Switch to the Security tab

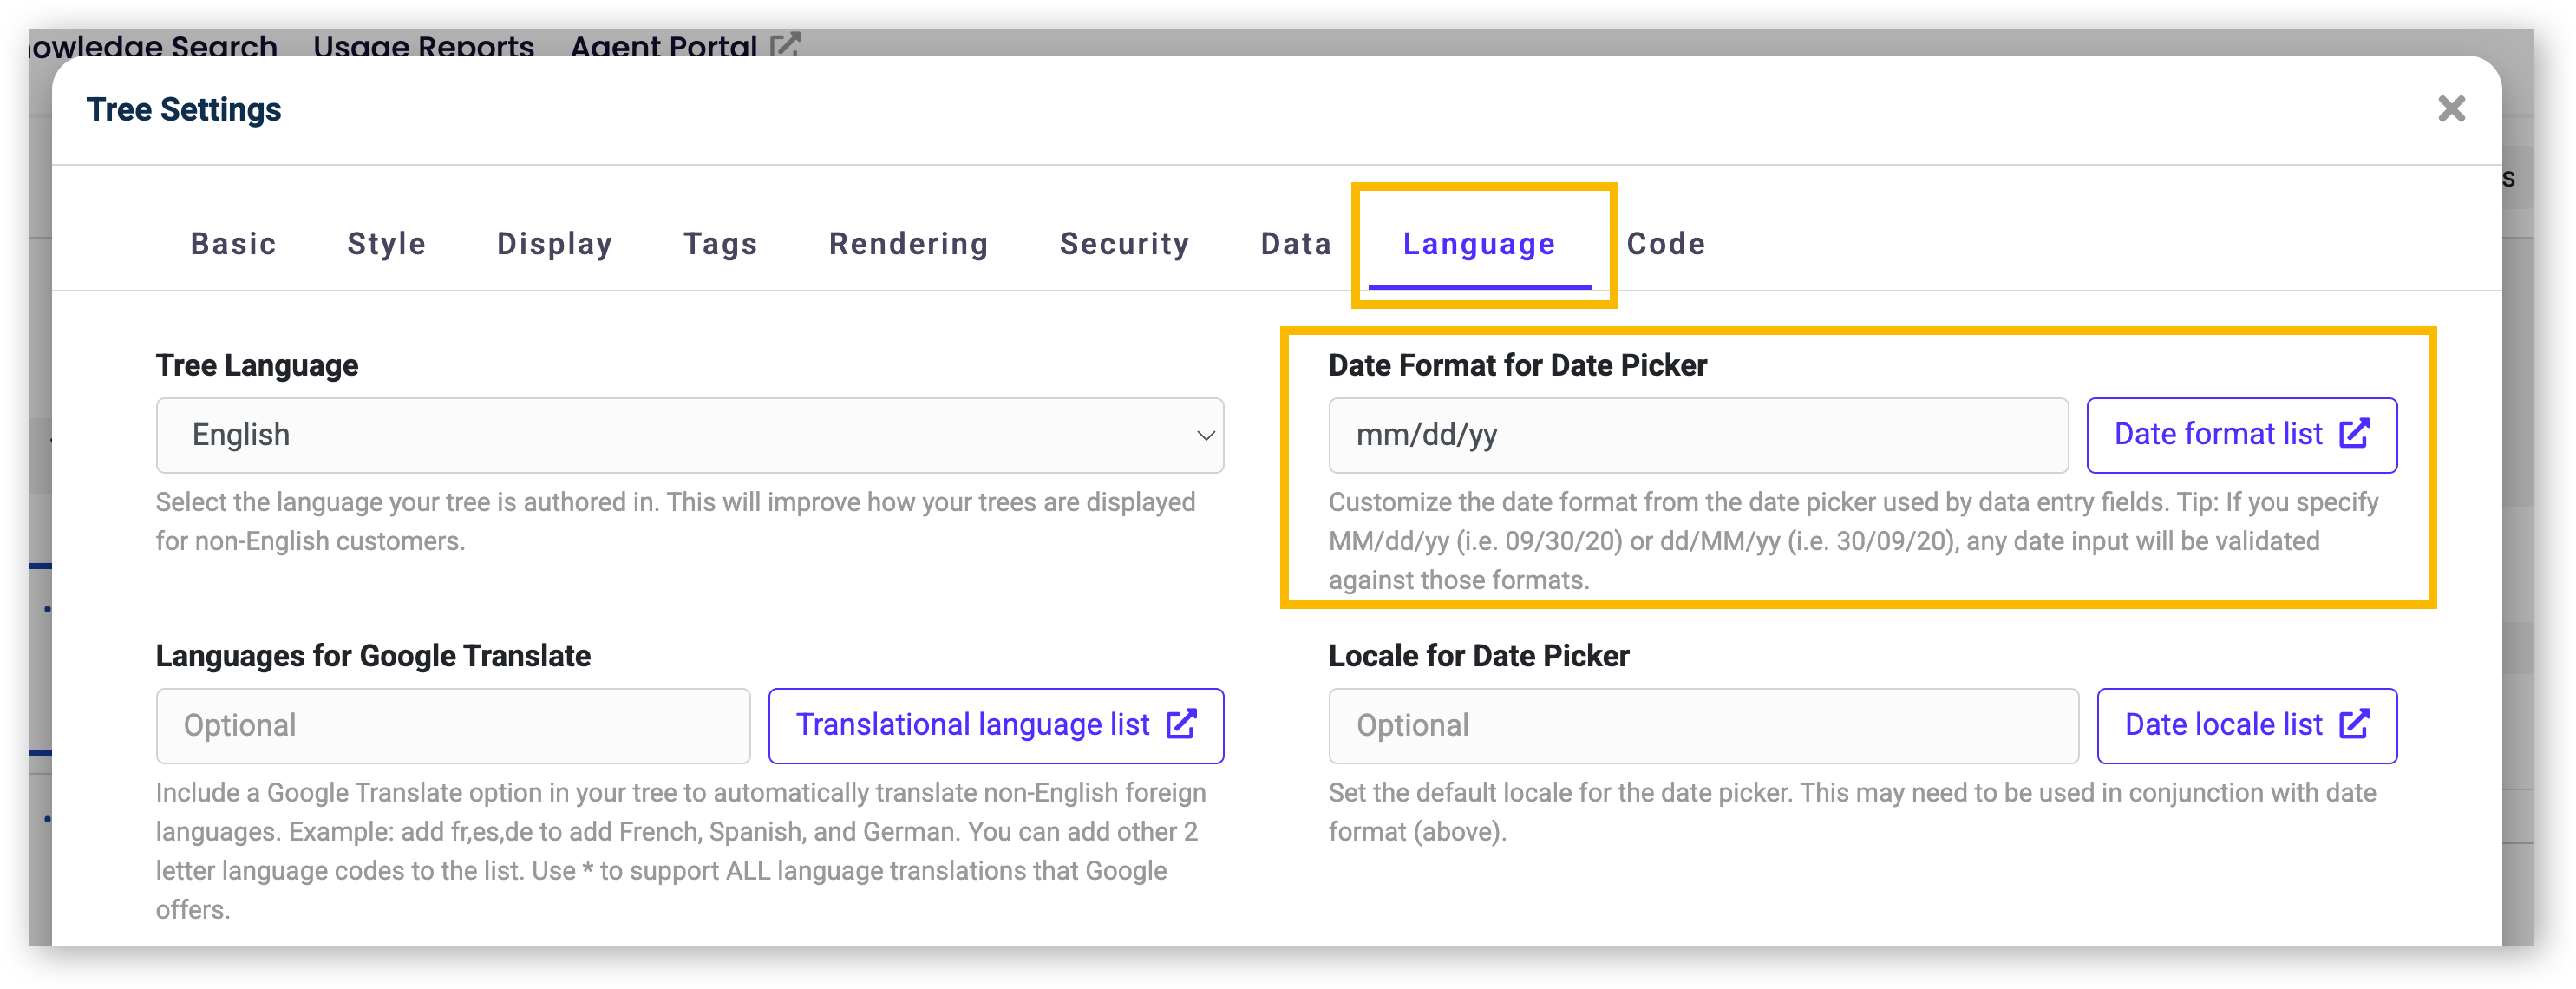click(x=1125, y=244)
